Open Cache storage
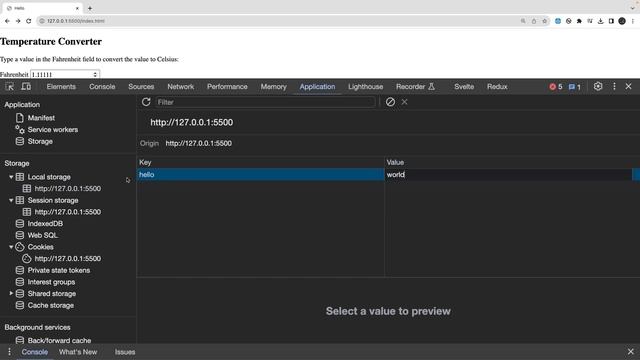The height and width of the screenshot is (360, 640). click(x=51, y=305)
